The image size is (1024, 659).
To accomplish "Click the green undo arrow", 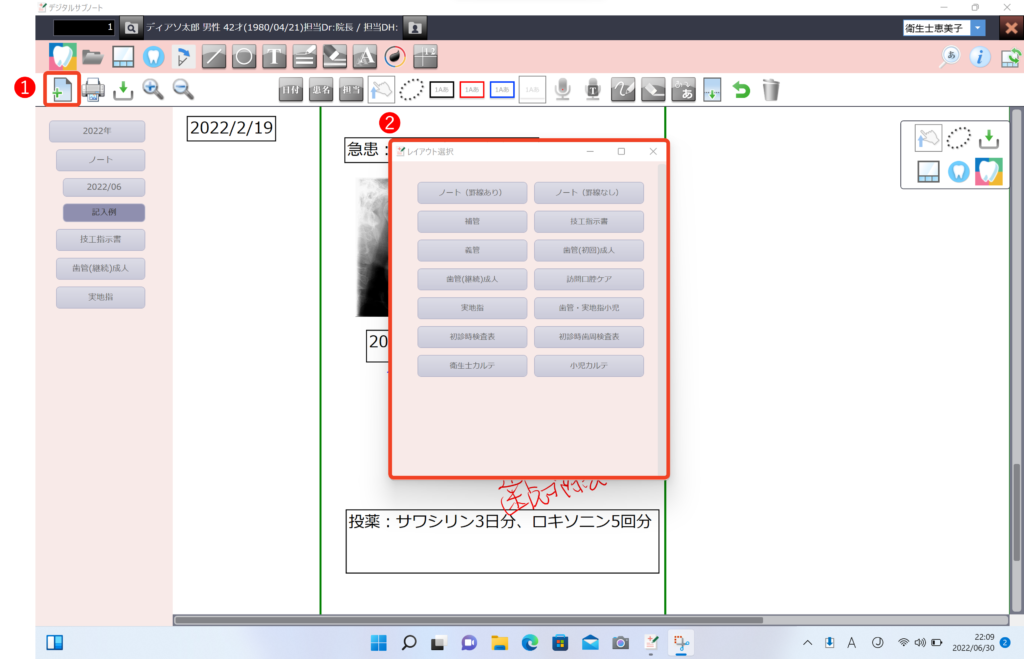I will (x=741, y=91).
